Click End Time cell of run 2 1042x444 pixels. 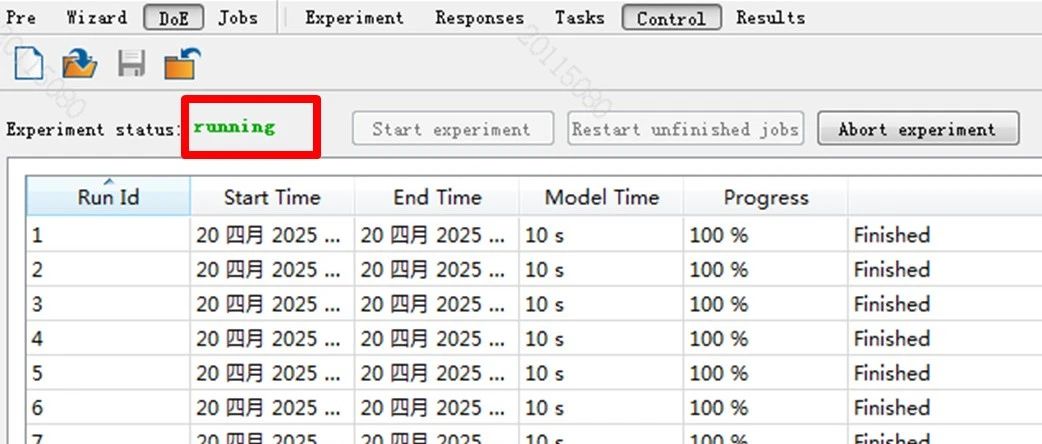click(x=437, y=269)
